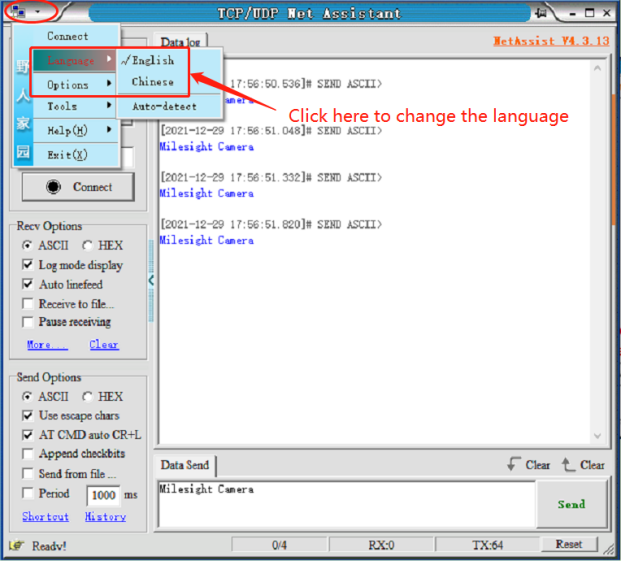The height and width of the screenshot is (561, 621).
Task: Toggle Log mode display checkbox
Action: coord(28,264)
